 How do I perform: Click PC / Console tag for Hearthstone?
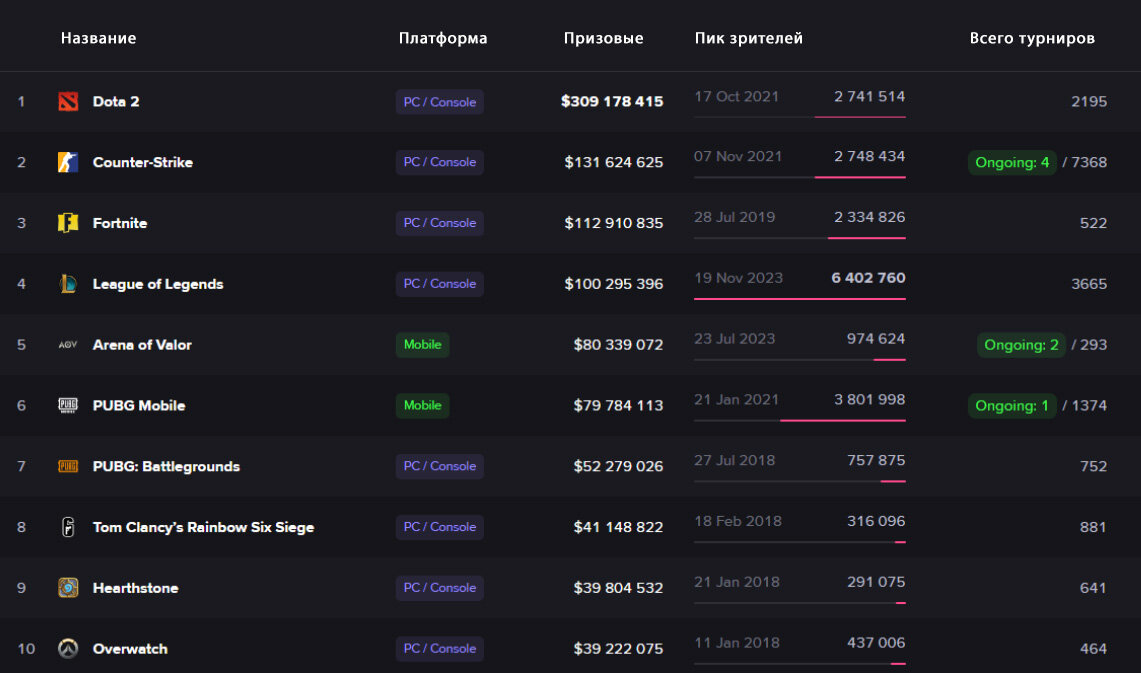pos(440,588)
